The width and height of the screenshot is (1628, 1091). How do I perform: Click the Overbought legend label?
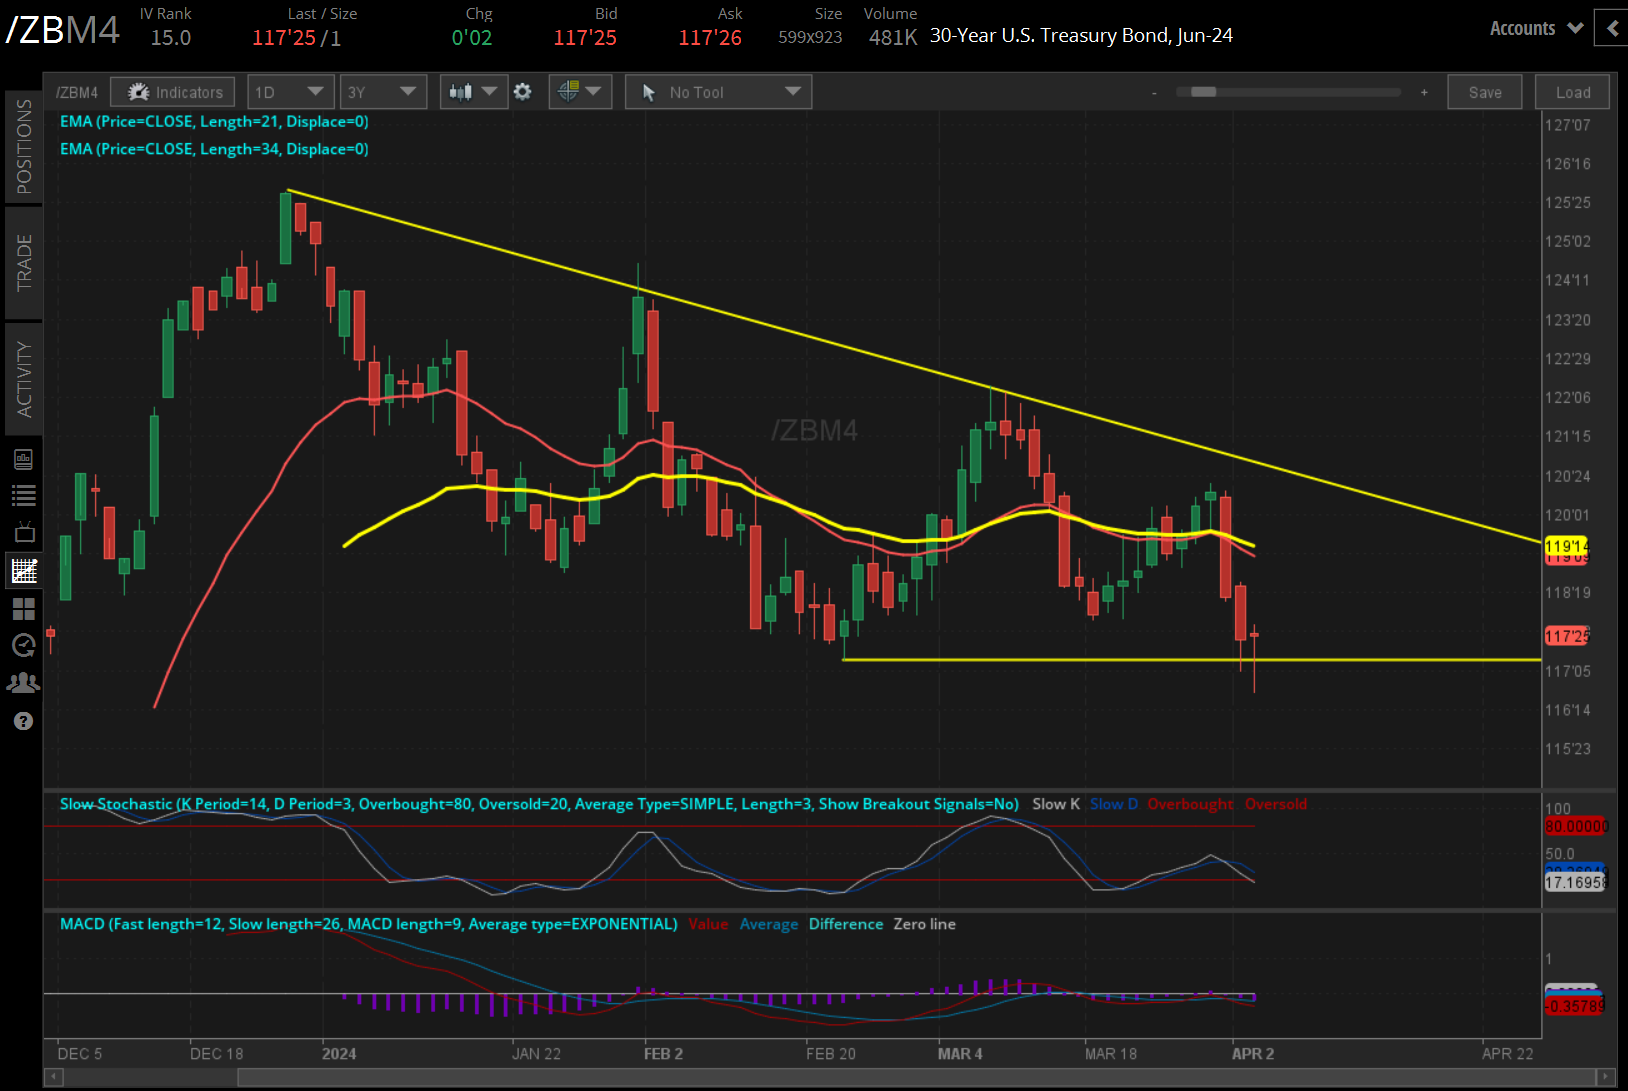point(1190,804)
